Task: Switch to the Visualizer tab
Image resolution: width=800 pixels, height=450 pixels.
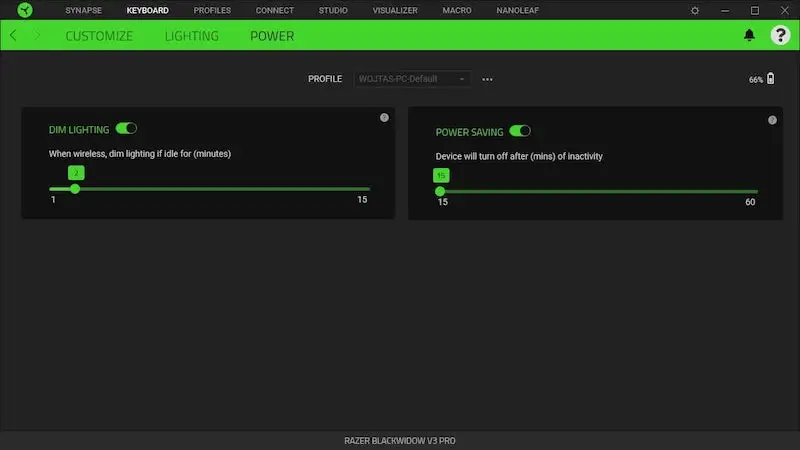Action: 395,10
